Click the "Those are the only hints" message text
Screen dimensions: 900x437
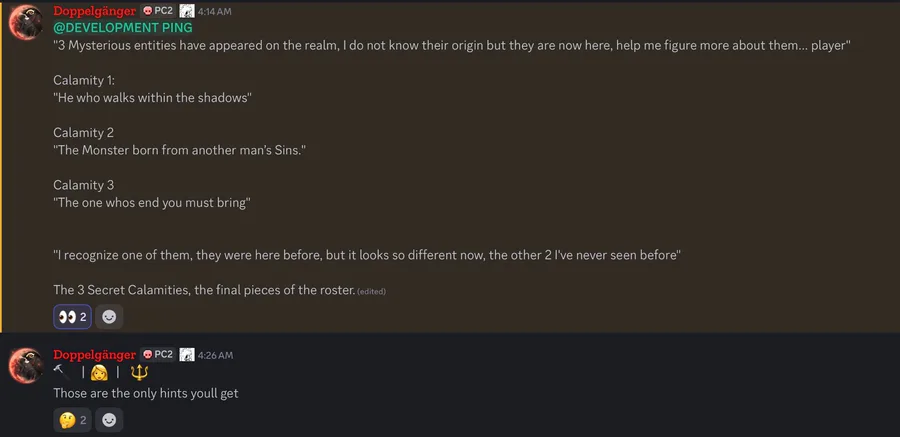(x=145, y=393)
